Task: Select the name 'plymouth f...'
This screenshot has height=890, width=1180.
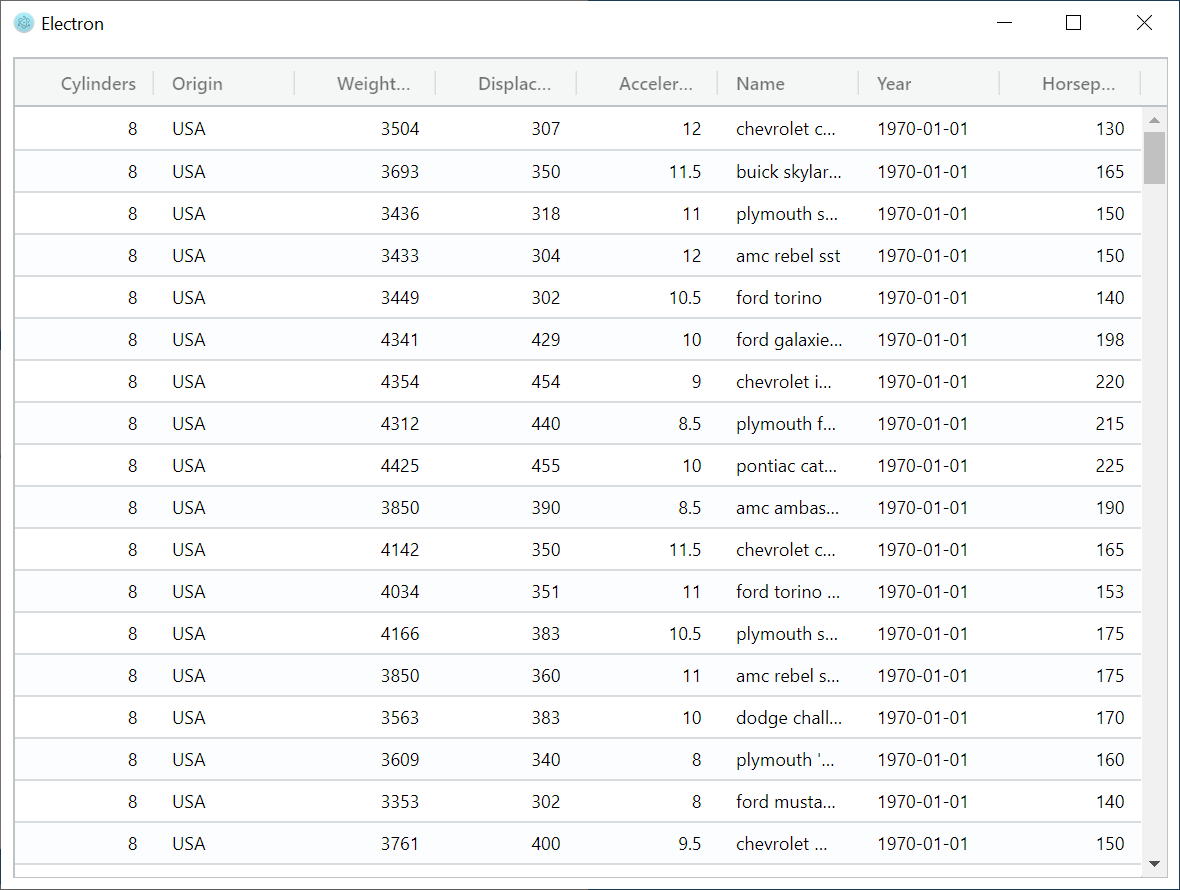Action: [x=786, y=424]
